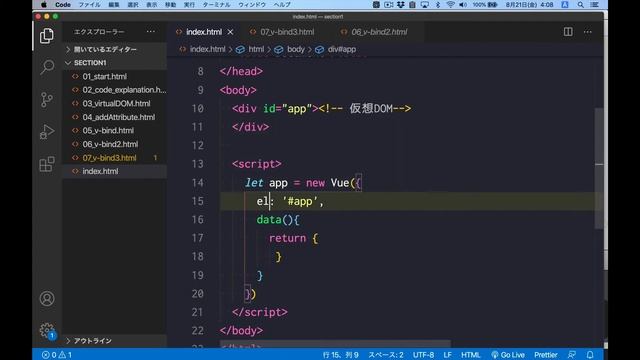Viewport: 640px width, 360px height.
Task: Open the ヘルプ menu
Action: point(282,5)
